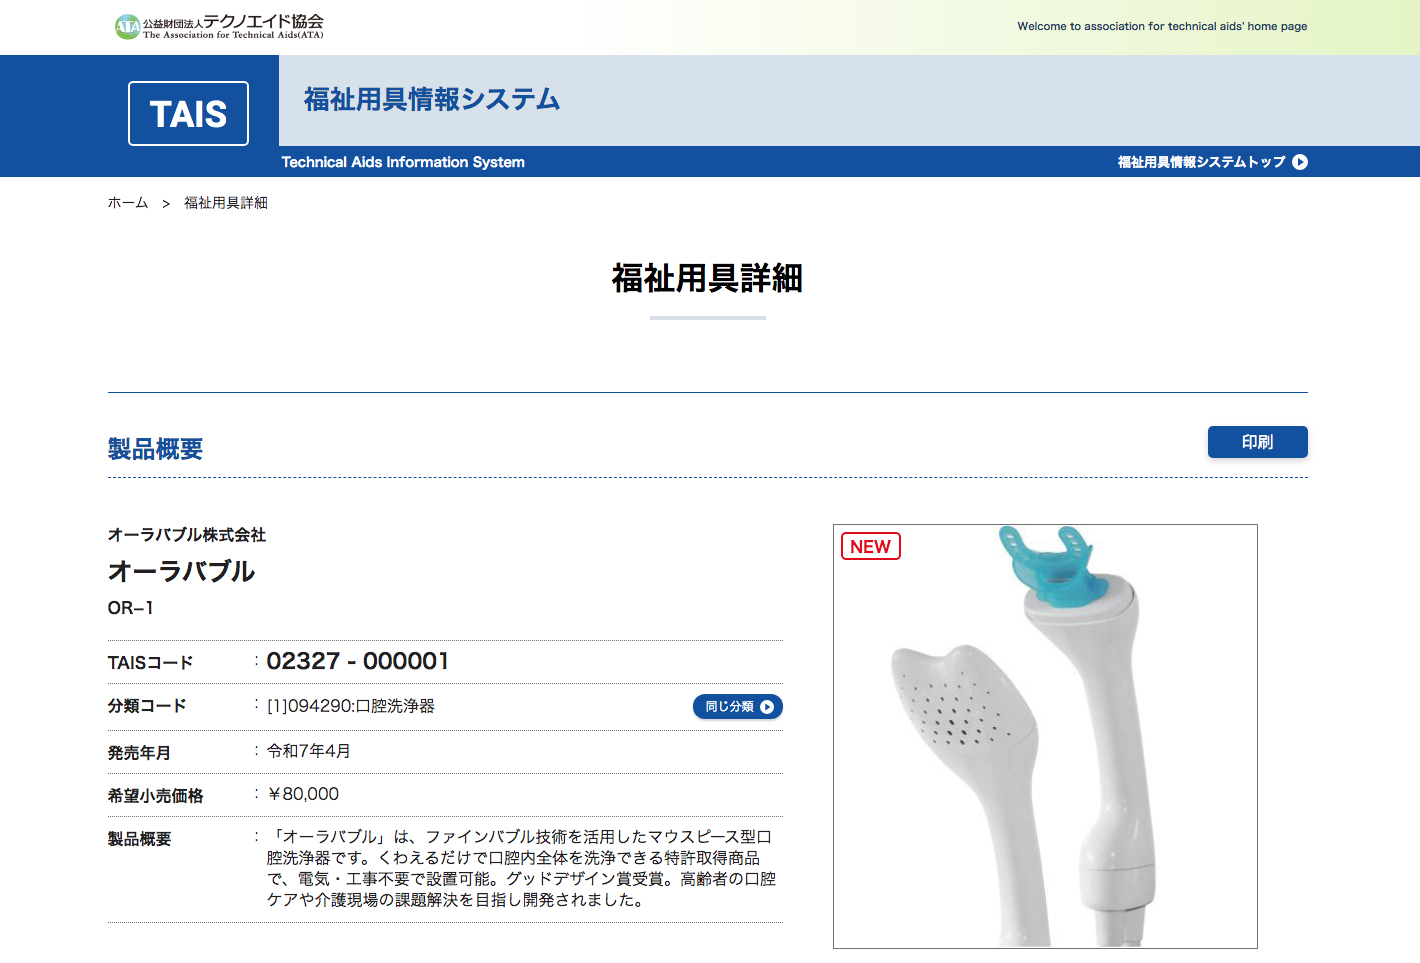Click the 製品概要 section heading
The width and height of the screenshot is (1420, 963).
point(155,449)
